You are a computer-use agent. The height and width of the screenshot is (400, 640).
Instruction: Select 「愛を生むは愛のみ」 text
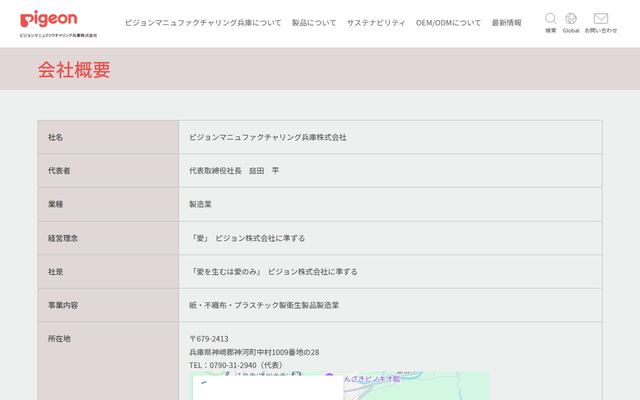coord(226,271)
